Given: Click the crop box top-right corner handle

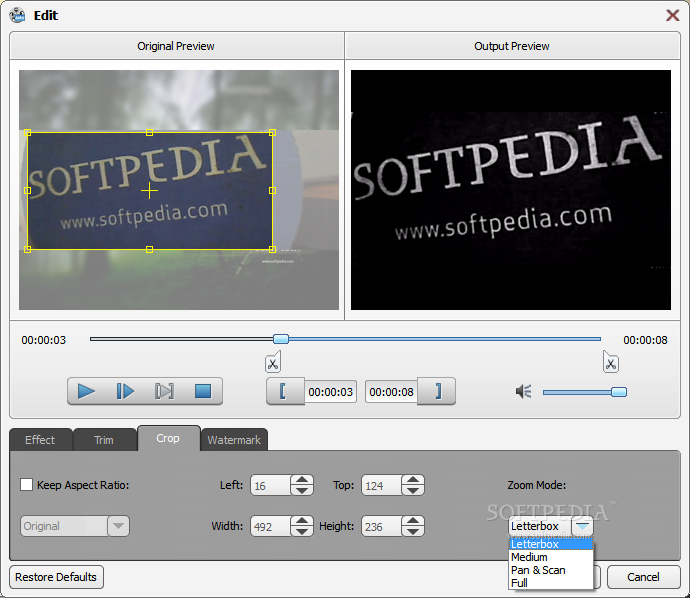Looking at the screenshot, I should 272,132.
